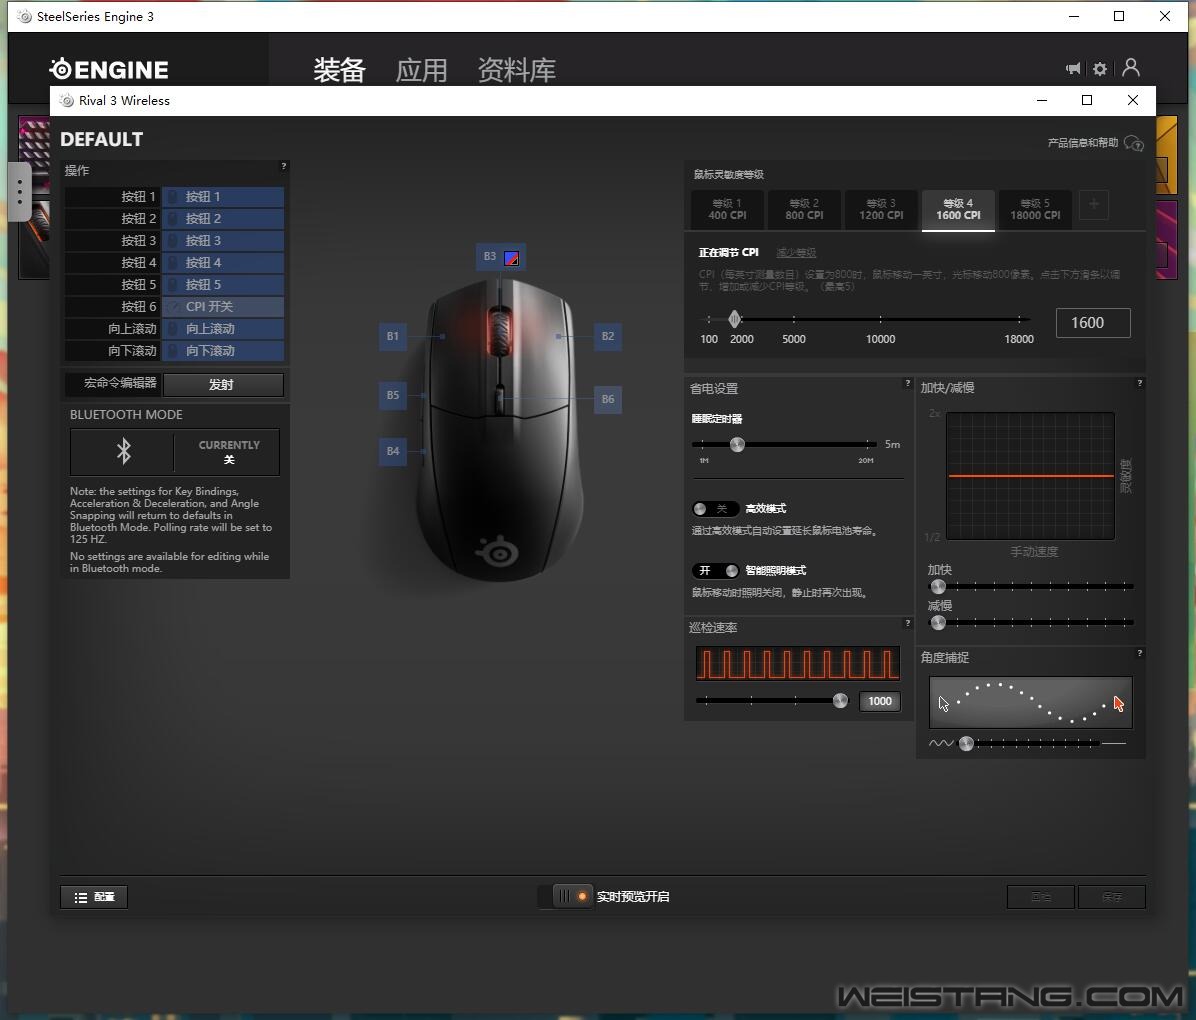This screenshot has height=1020, width=1196.
Task: Open binding dropdown for 按钮 2
Action: 223,219
